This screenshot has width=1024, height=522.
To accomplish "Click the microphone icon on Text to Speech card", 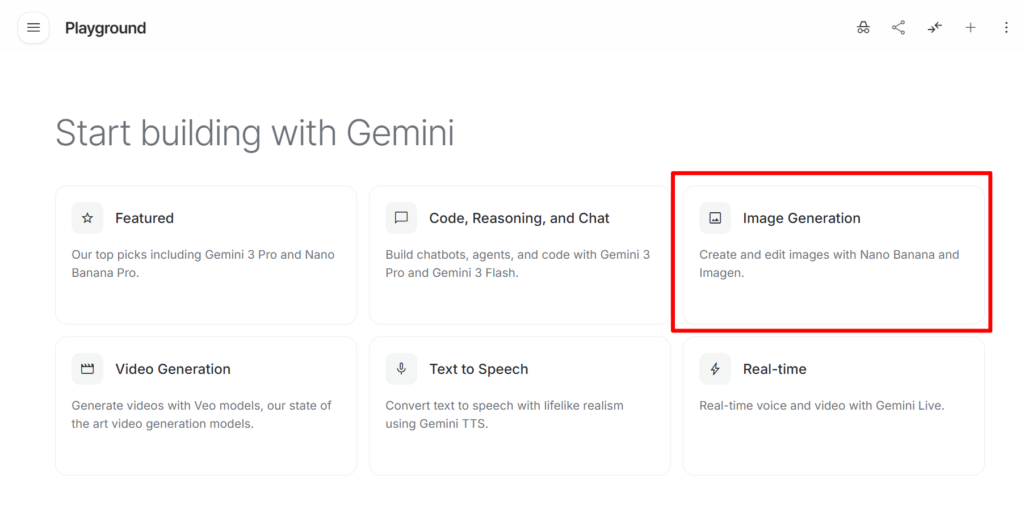I will [401, 369].
